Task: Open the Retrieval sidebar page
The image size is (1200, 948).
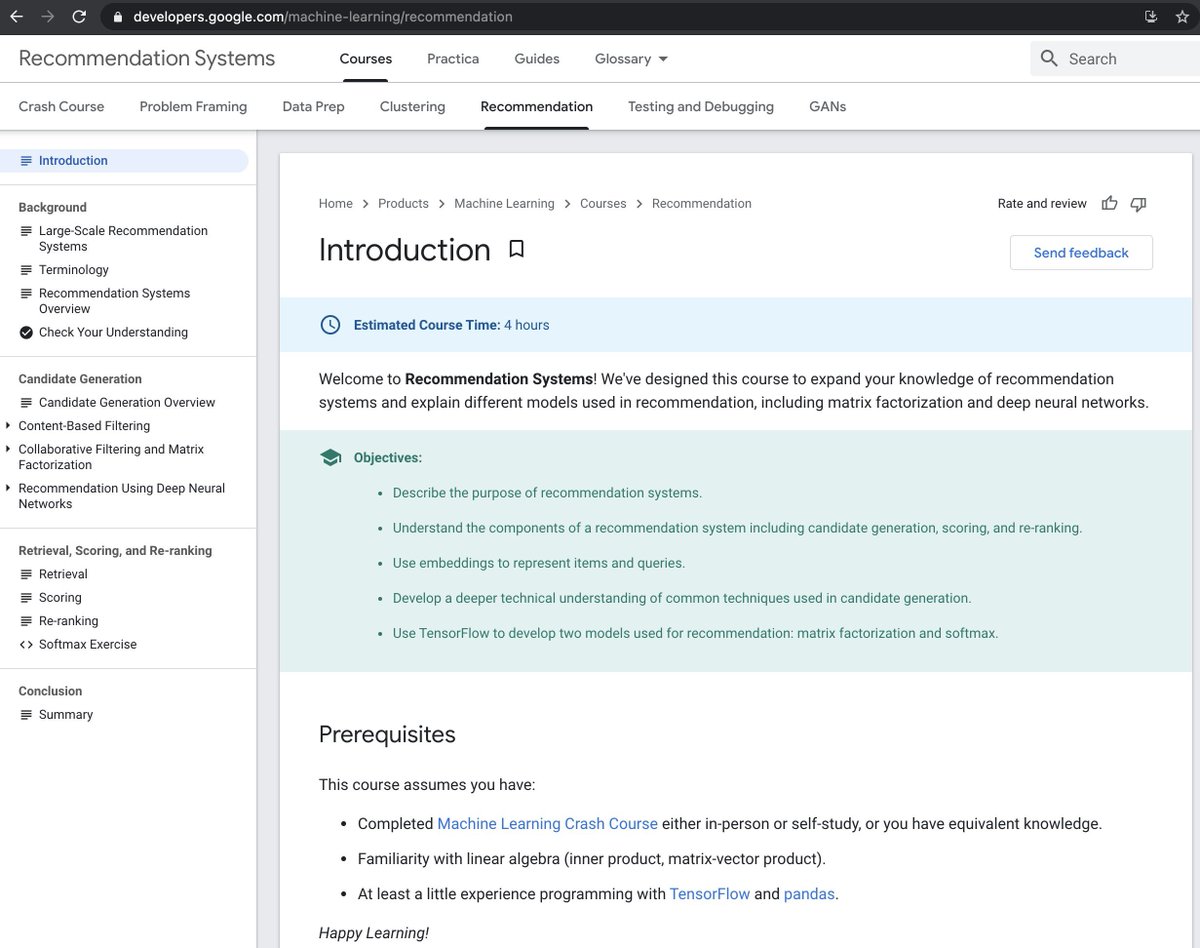Action: pyautogui.click(x=63, y=574)
